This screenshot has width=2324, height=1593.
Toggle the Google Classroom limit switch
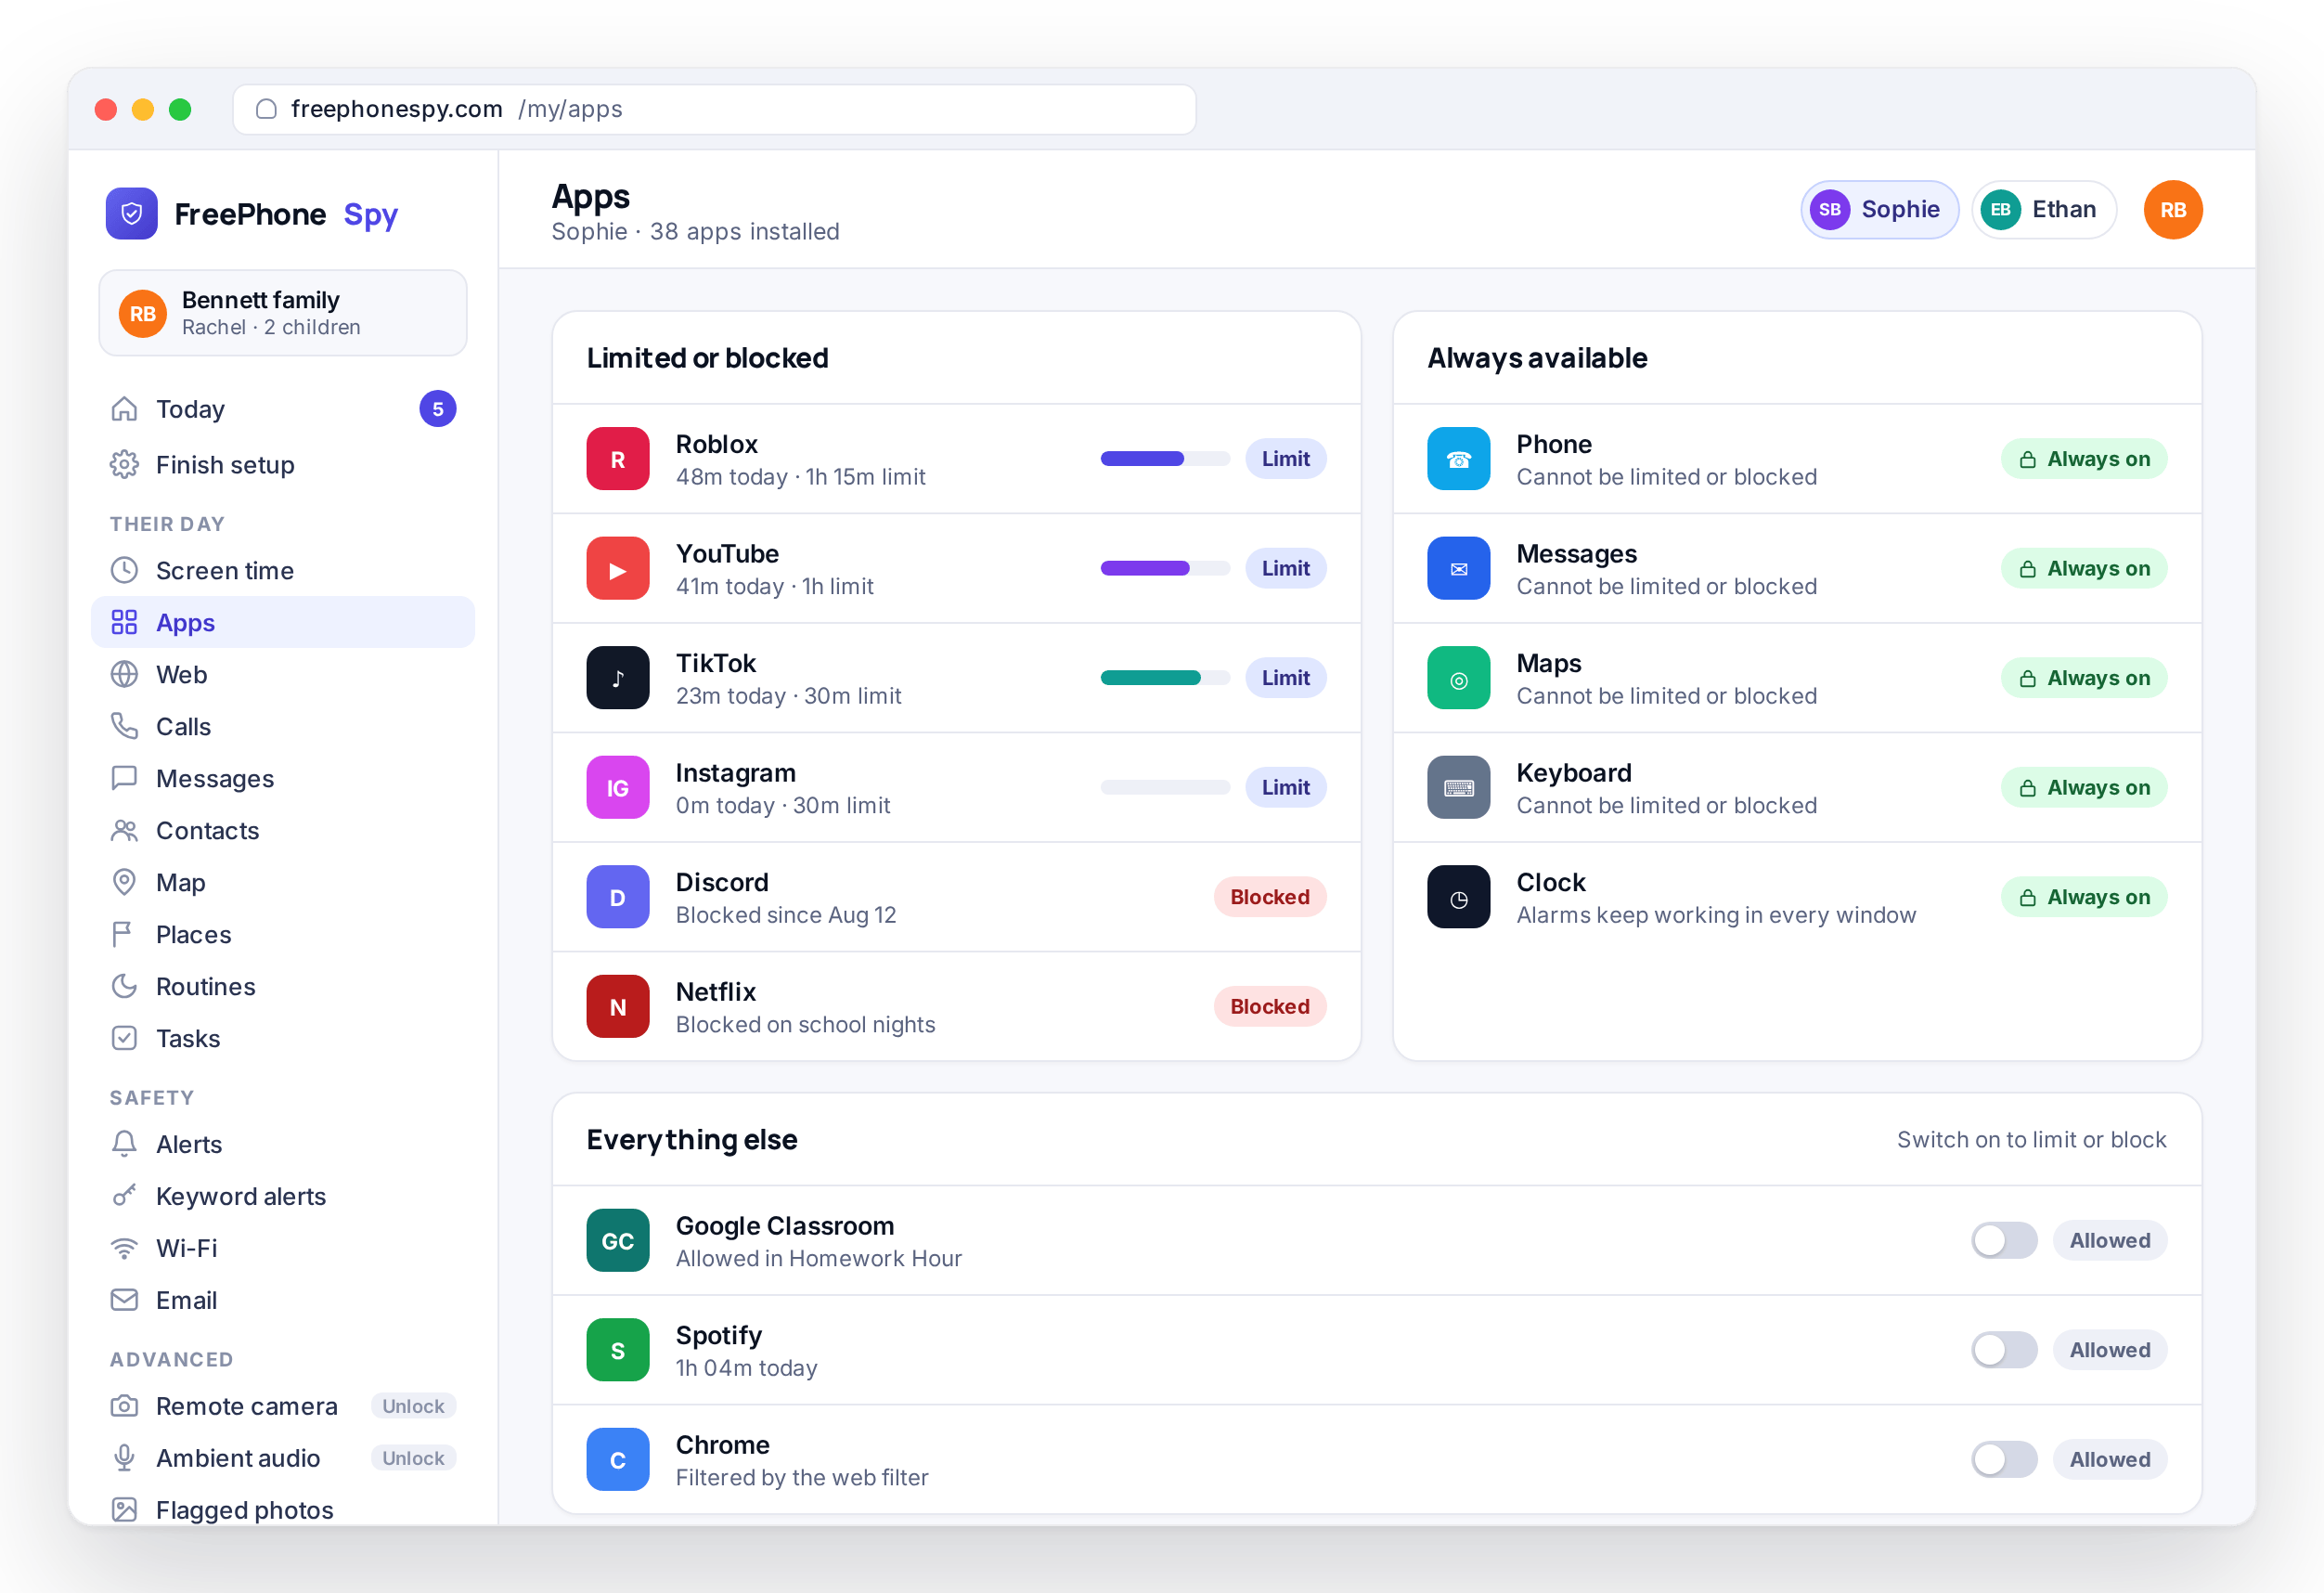pyautogui.click(x=2004, y=1241)
